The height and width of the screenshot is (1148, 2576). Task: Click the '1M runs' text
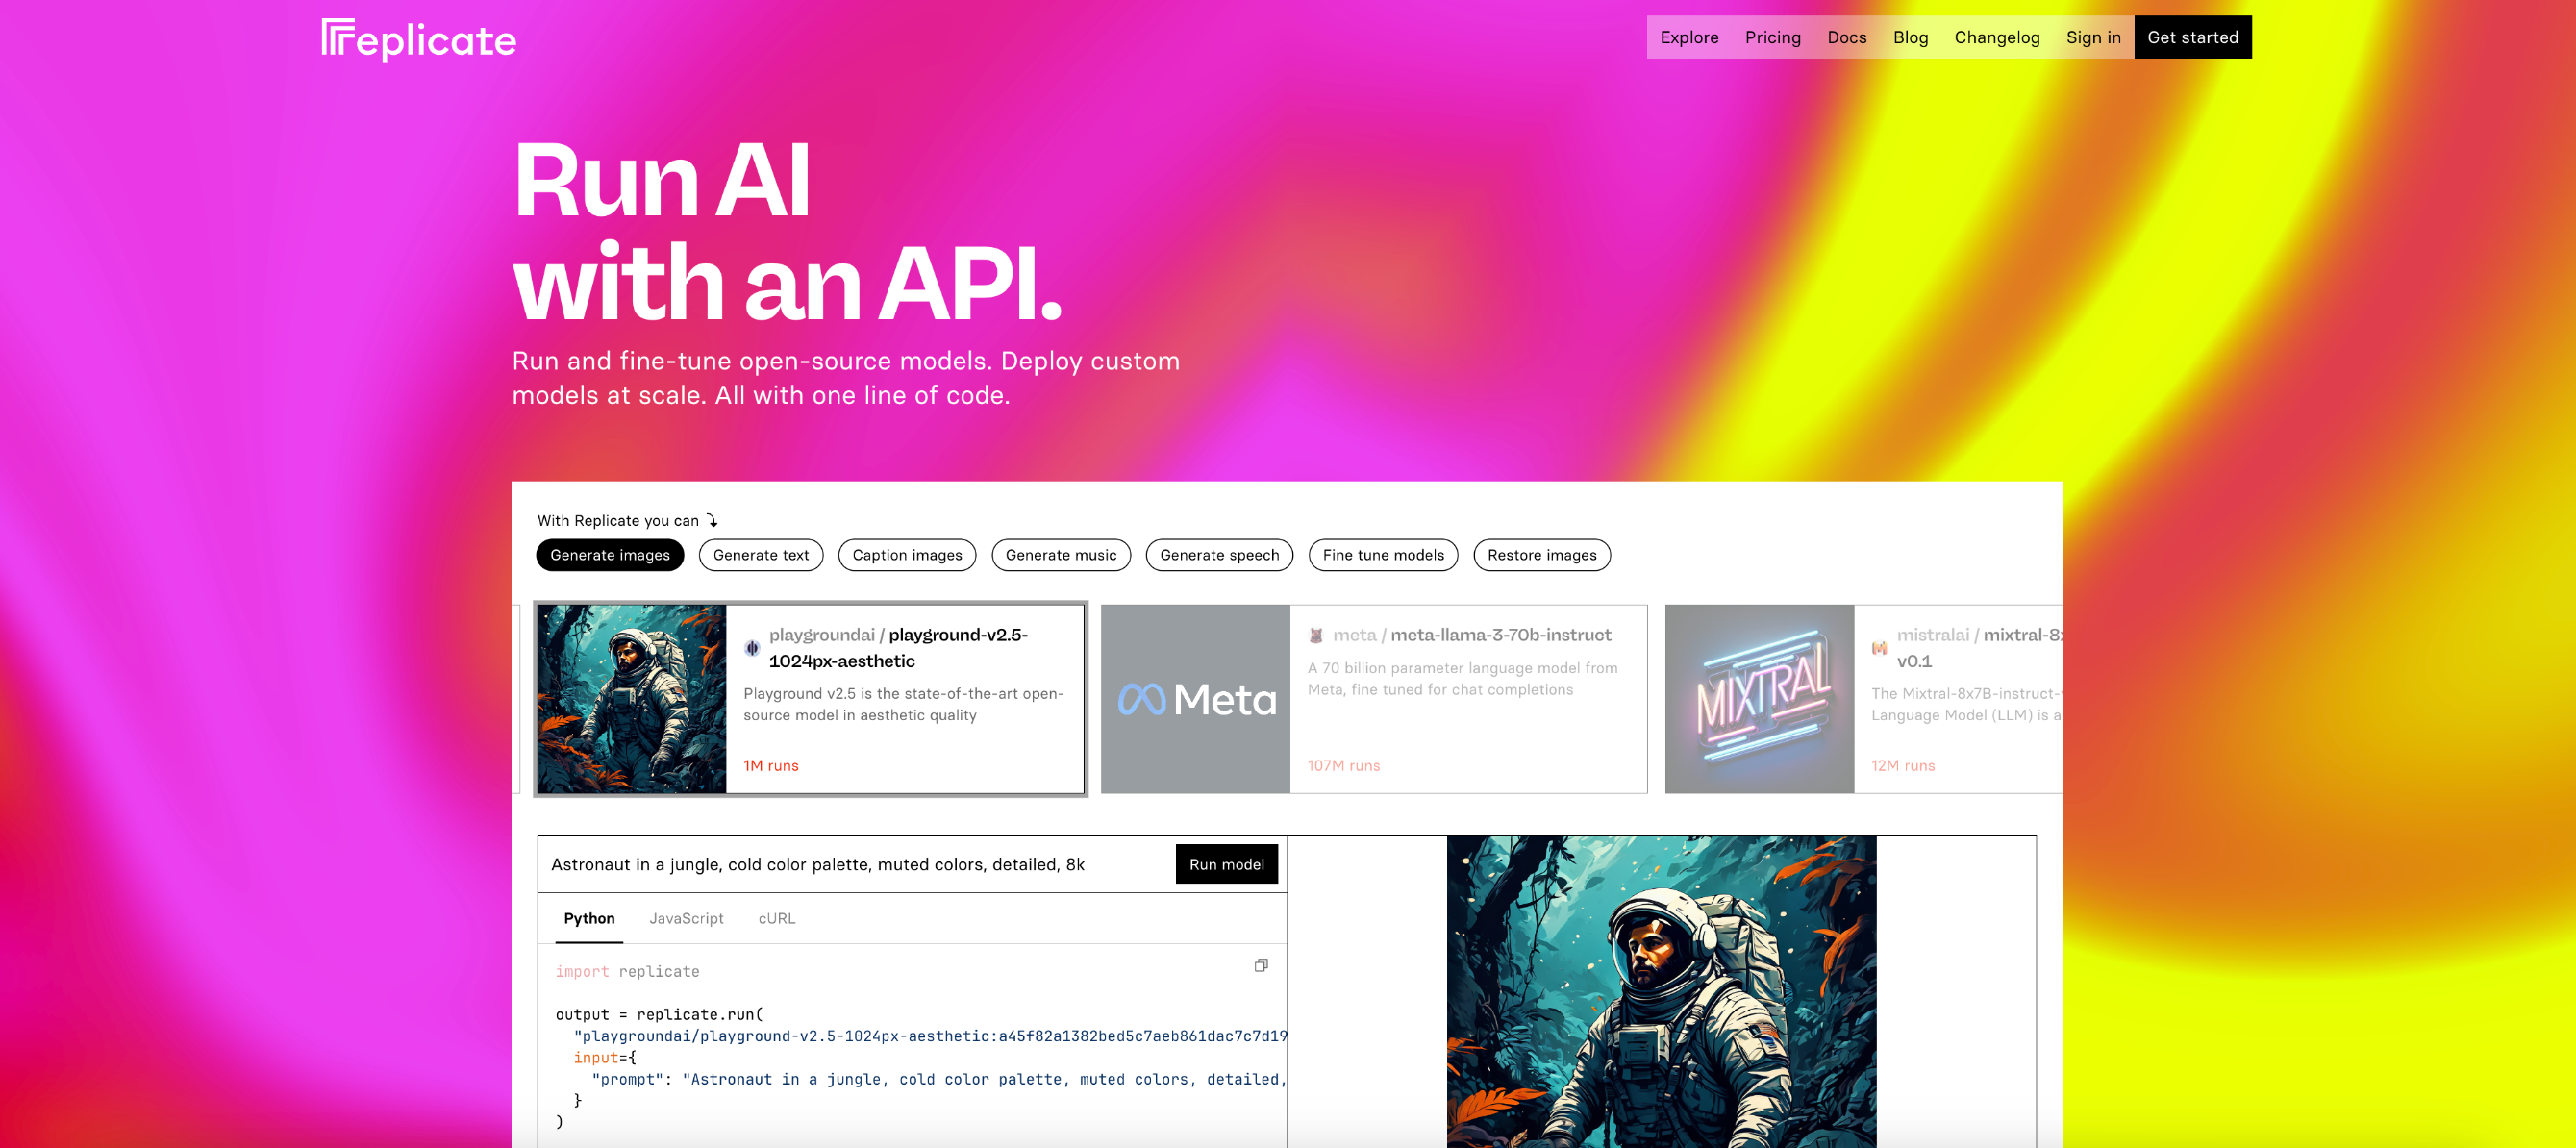click(771, 765)
